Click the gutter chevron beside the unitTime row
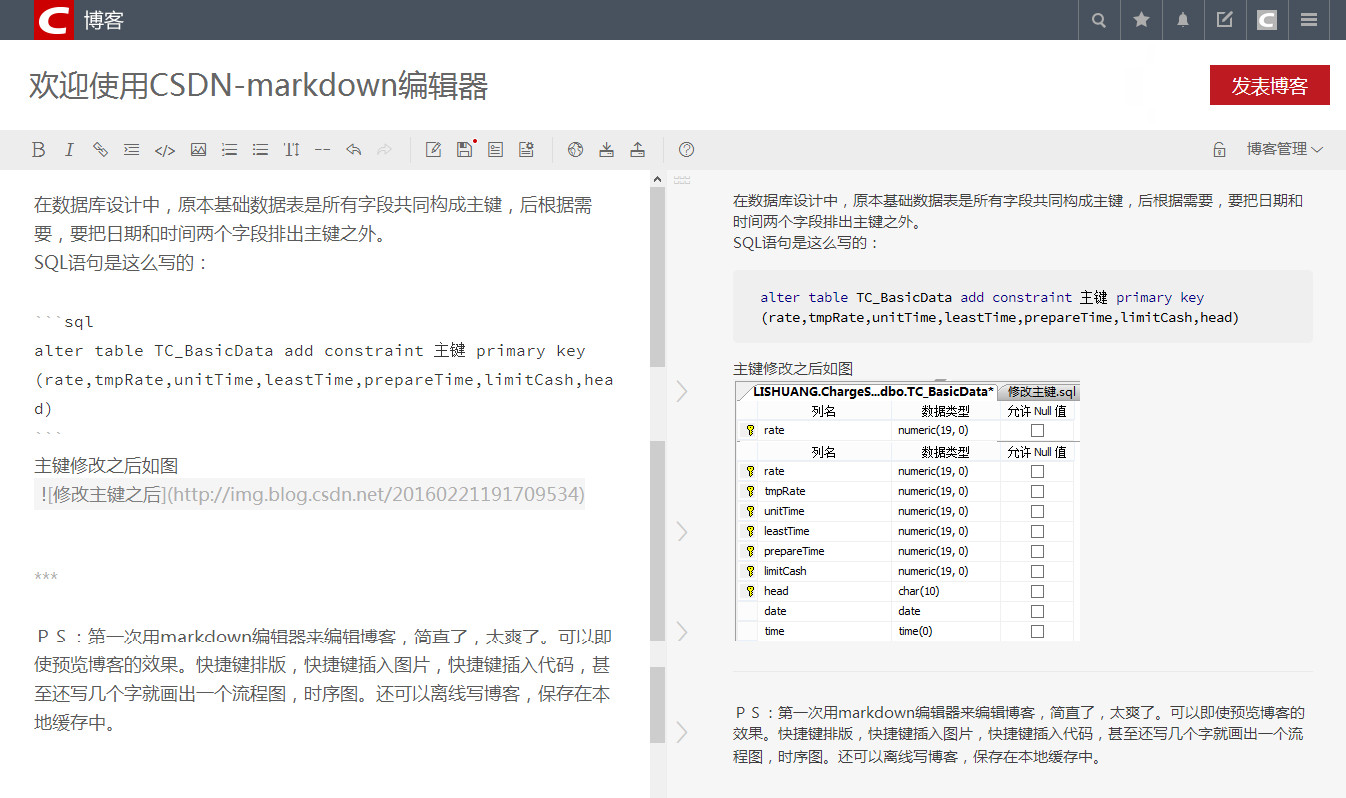This screenshot has width=1346, height=798. (682, 531)
